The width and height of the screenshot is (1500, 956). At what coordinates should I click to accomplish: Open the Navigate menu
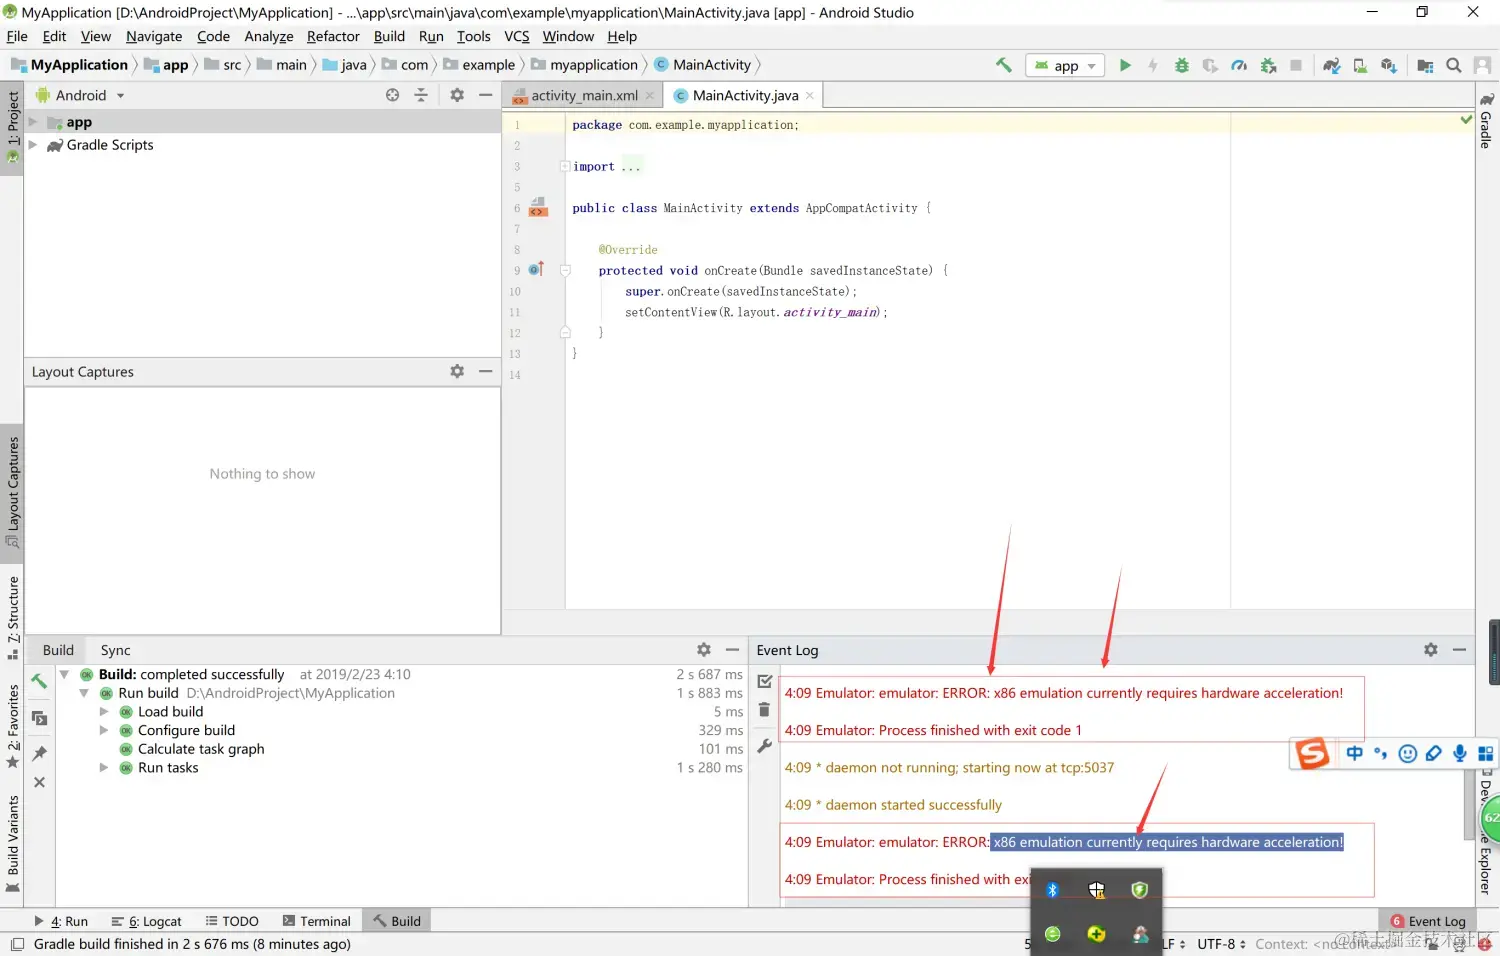tap(154, 36)
